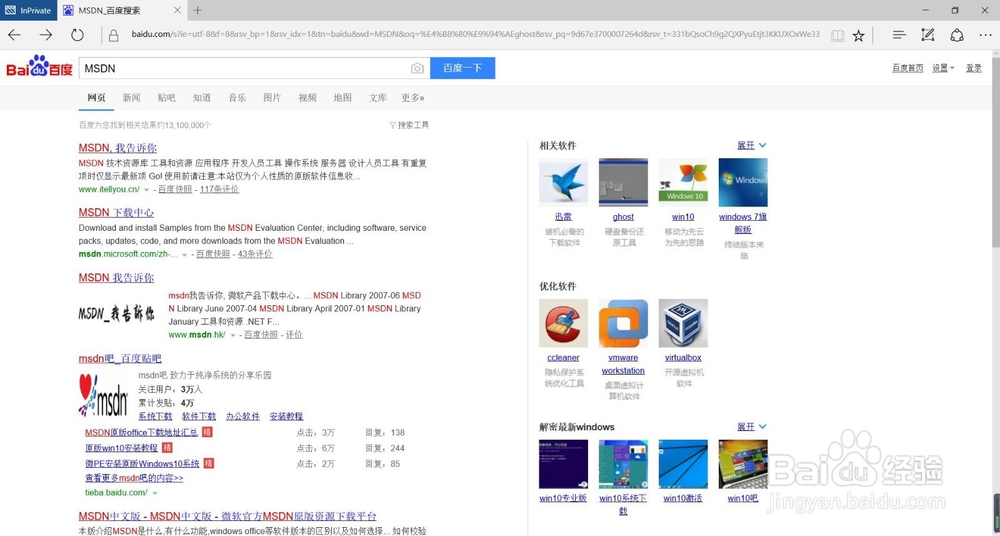Click the ccleaner icon thumbnail
The height and width of the screenshot is (536, 1000).
point(563,324)
